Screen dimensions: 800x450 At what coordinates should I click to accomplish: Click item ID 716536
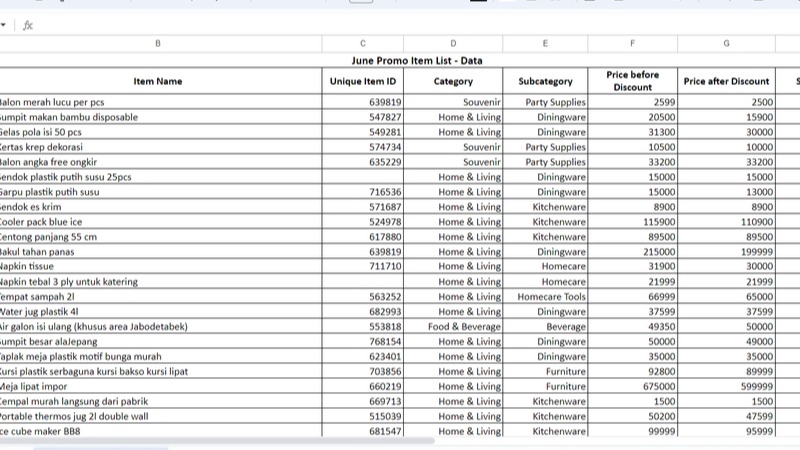point(363,192)
